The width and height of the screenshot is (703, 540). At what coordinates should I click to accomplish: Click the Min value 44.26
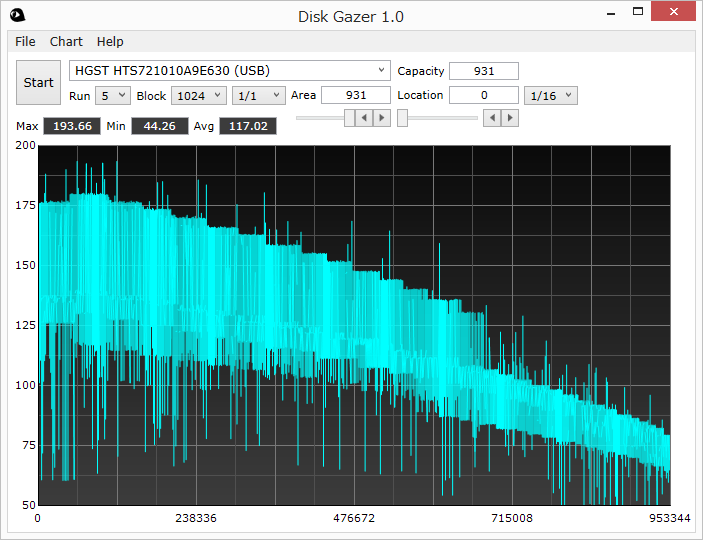pyautogui.click(x=160, y=126)
